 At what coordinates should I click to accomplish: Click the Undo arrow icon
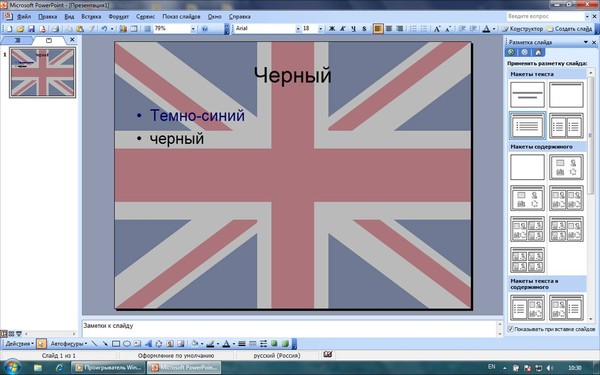pos(104,29)
